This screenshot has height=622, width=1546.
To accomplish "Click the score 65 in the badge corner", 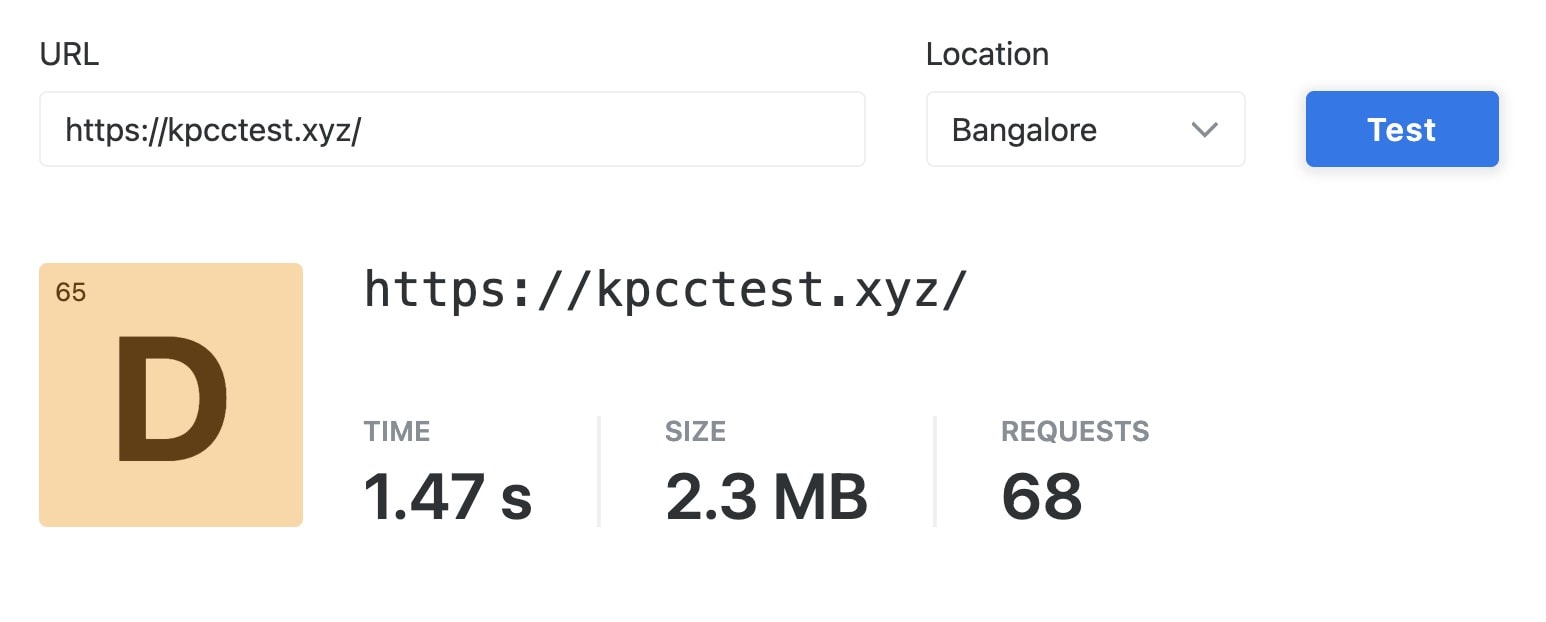I will pos(71,293).
